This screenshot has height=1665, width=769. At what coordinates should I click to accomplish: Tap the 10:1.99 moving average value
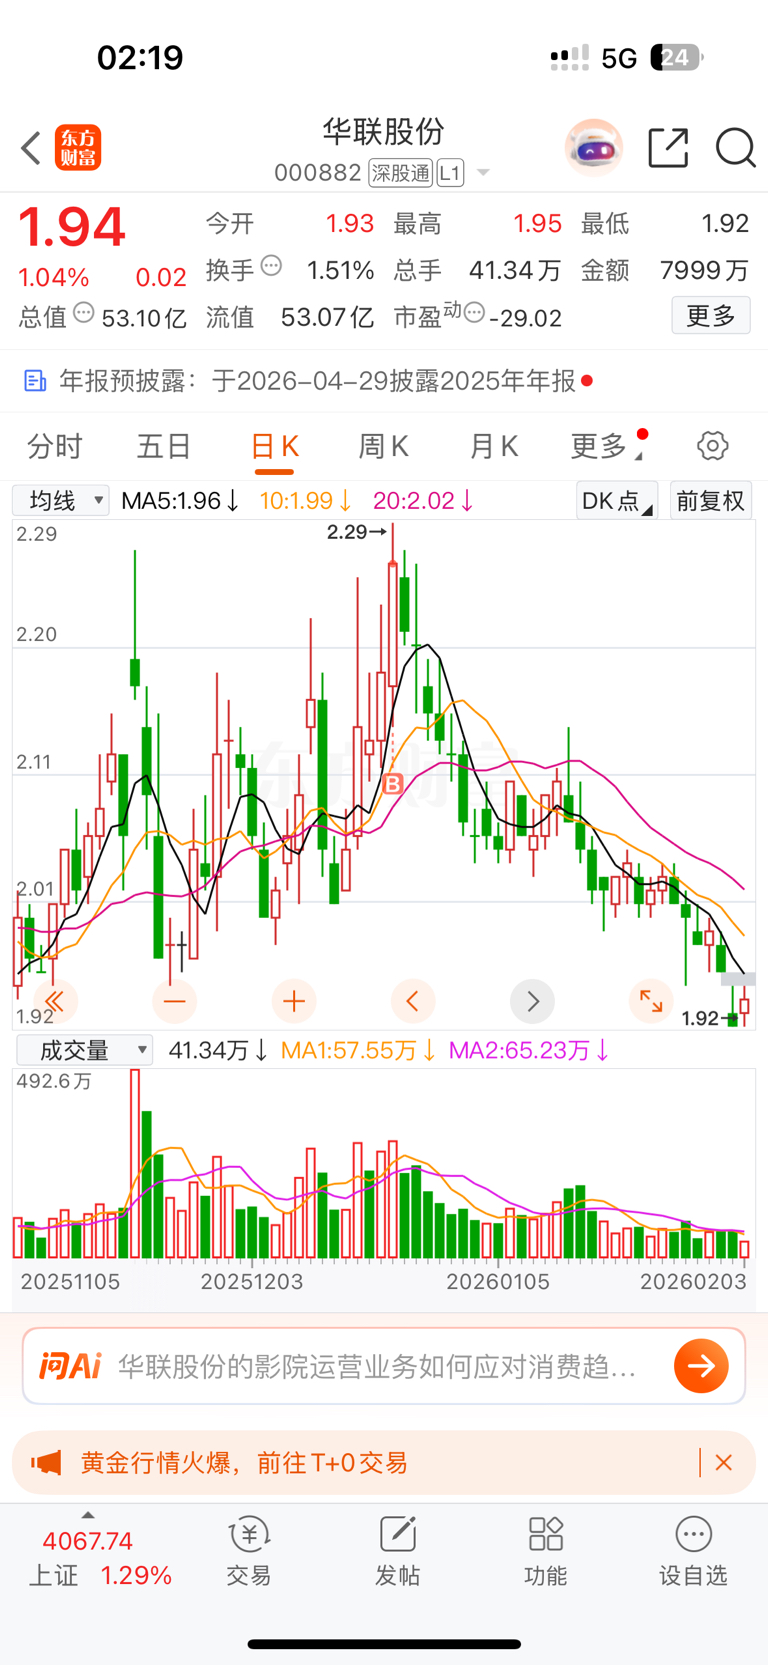pyautogui.click(x=306, y=500)
